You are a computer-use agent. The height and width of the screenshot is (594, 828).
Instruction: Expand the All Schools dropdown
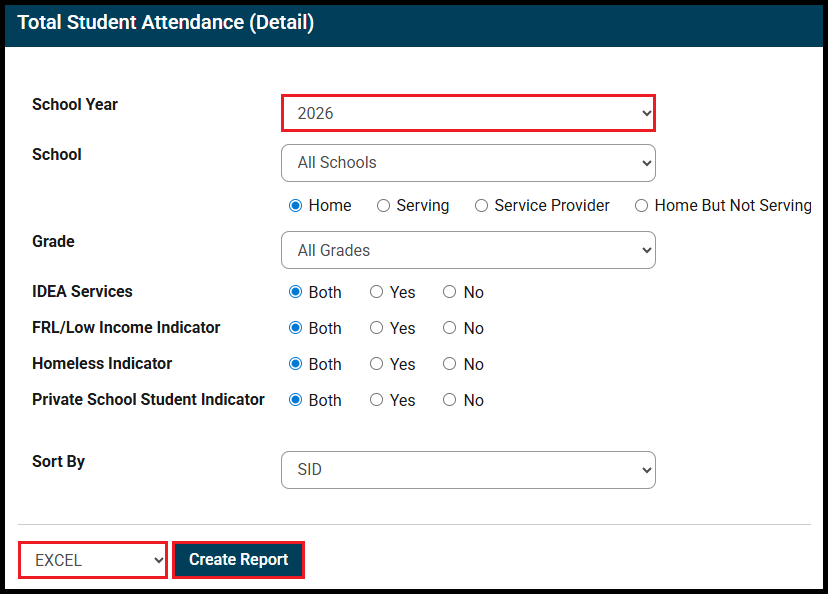(467, 163)
